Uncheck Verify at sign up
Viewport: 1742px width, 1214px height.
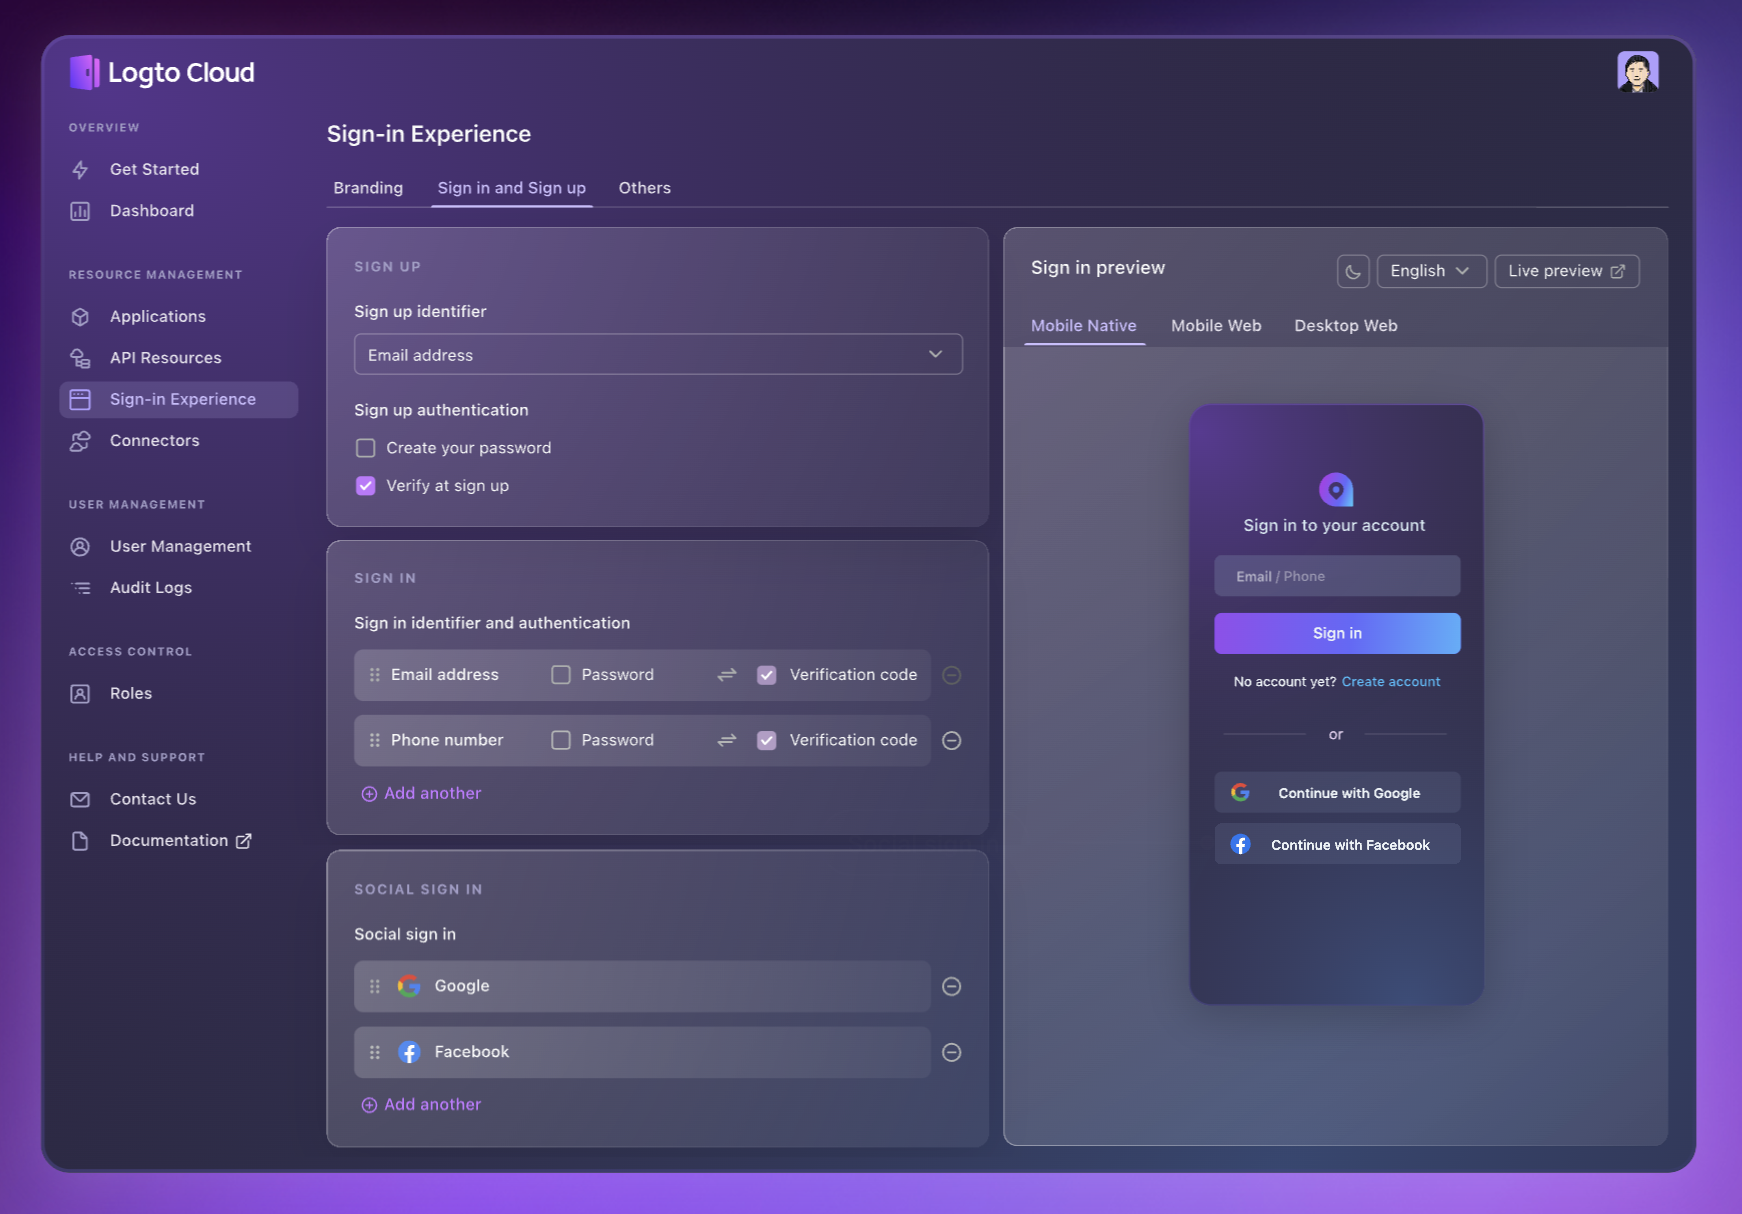pos(366,486)
